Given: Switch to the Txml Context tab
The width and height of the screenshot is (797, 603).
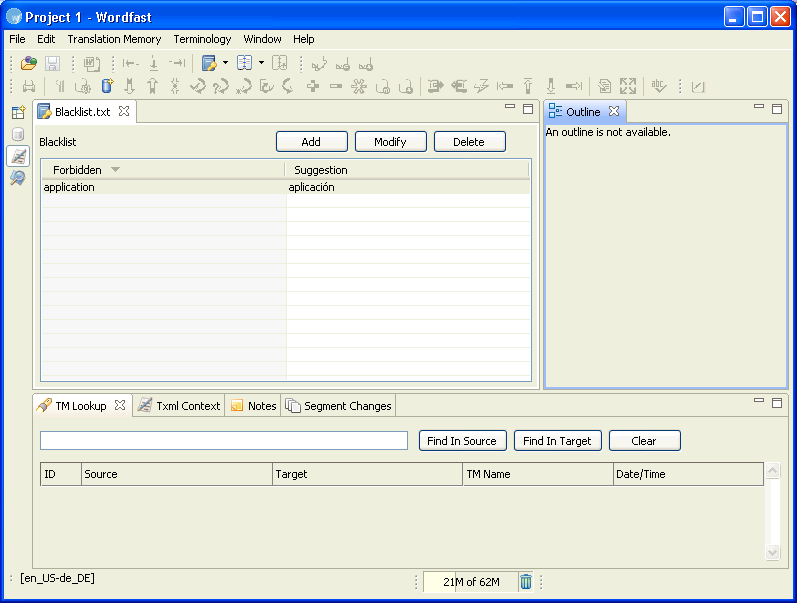Looking at the screenshot, I should 179,406.
